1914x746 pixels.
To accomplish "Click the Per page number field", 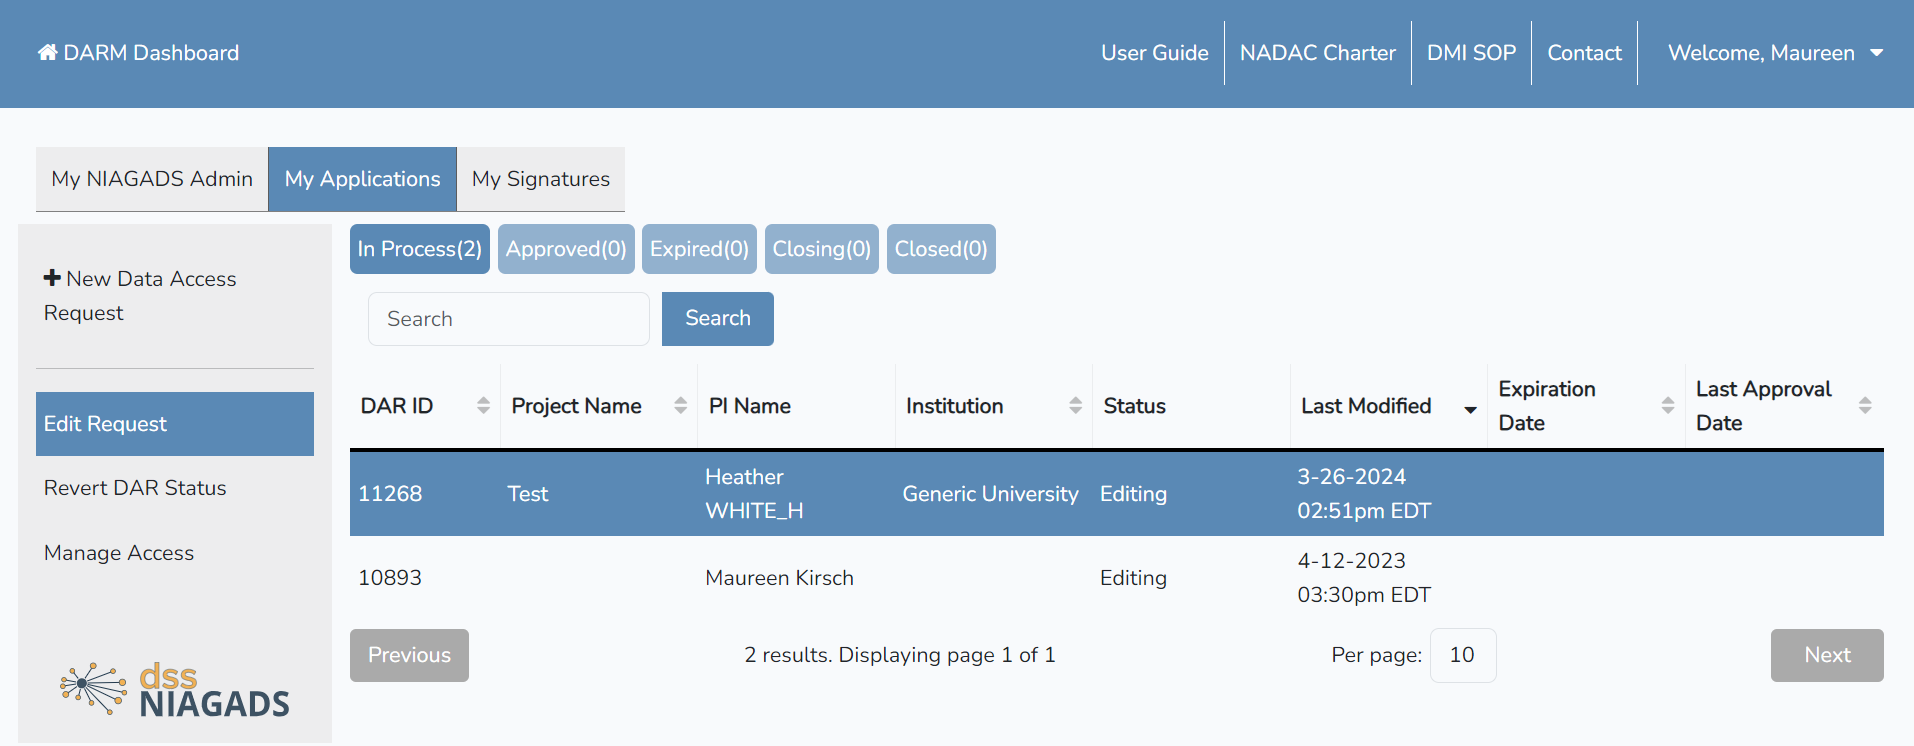I will tap(1462, 655).
